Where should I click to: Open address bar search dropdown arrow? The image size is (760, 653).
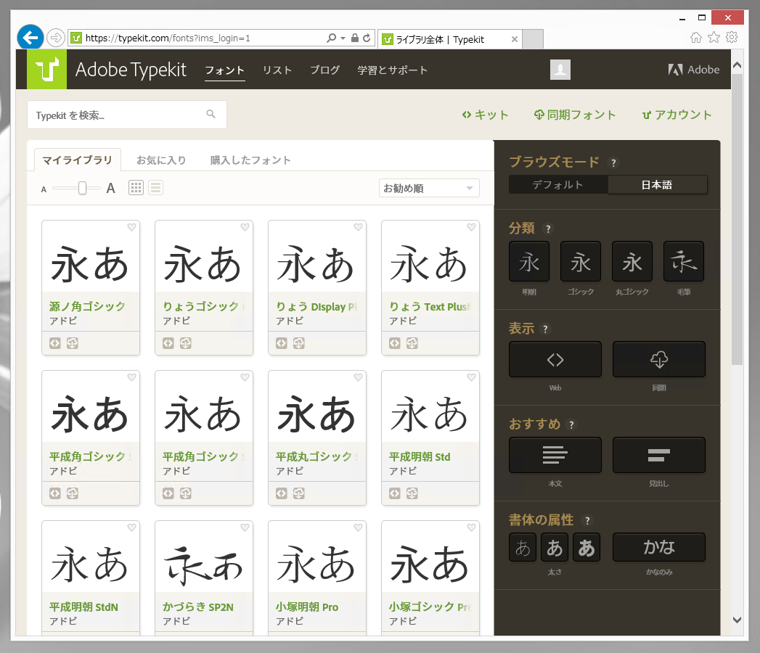343,38
